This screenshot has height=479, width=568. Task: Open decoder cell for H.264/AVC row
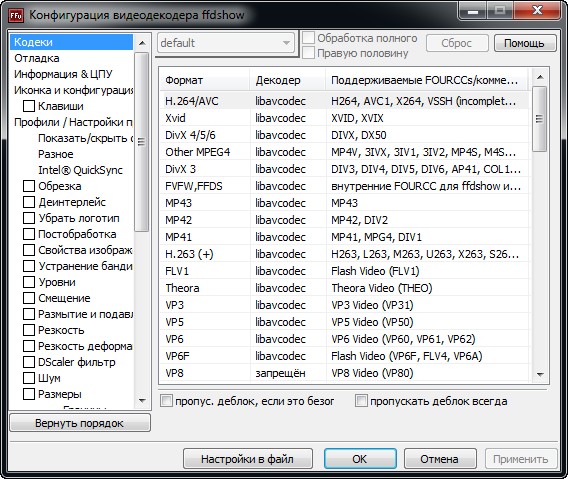pos(280,101)
